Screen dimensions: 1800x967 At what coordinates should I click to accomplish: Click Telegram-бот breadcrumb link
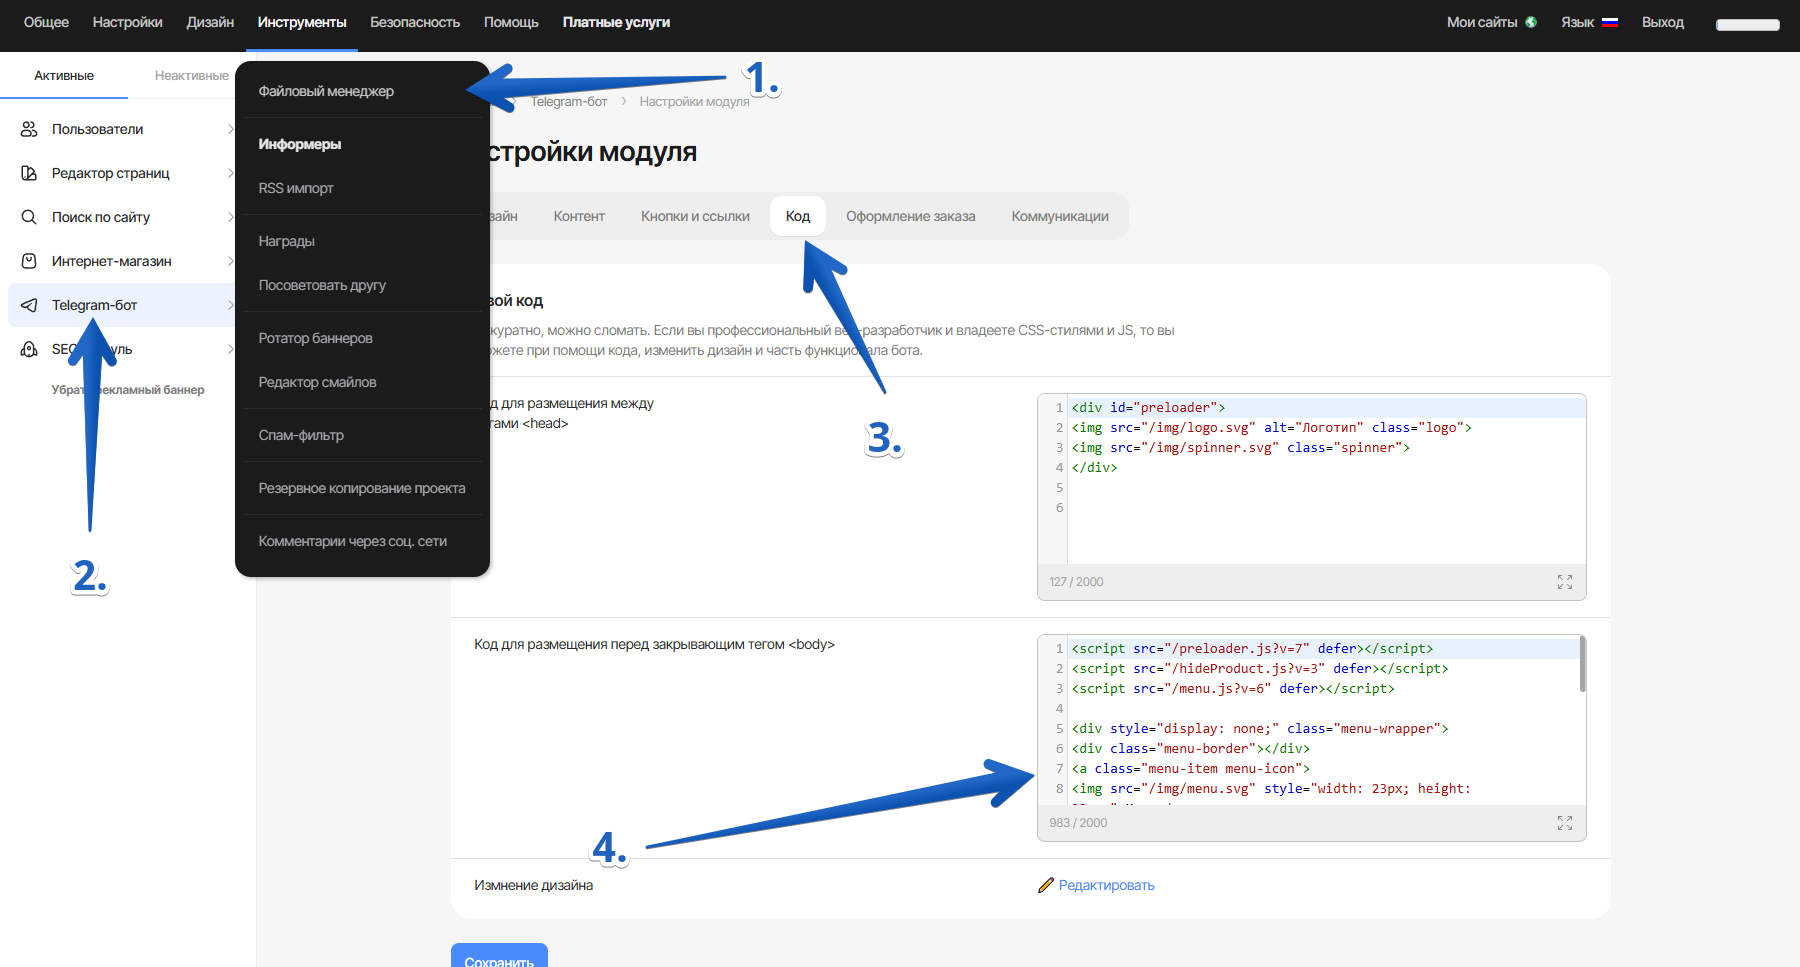pyautogui.click(x=569, y=102)
